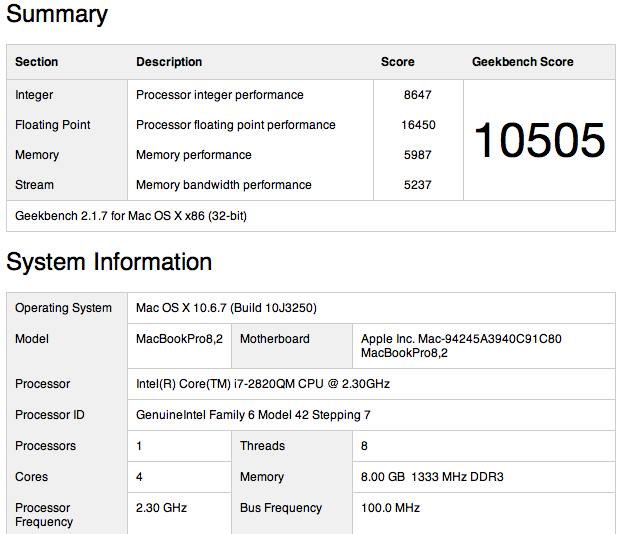Select the Processors count value 1

pos(139,446)
